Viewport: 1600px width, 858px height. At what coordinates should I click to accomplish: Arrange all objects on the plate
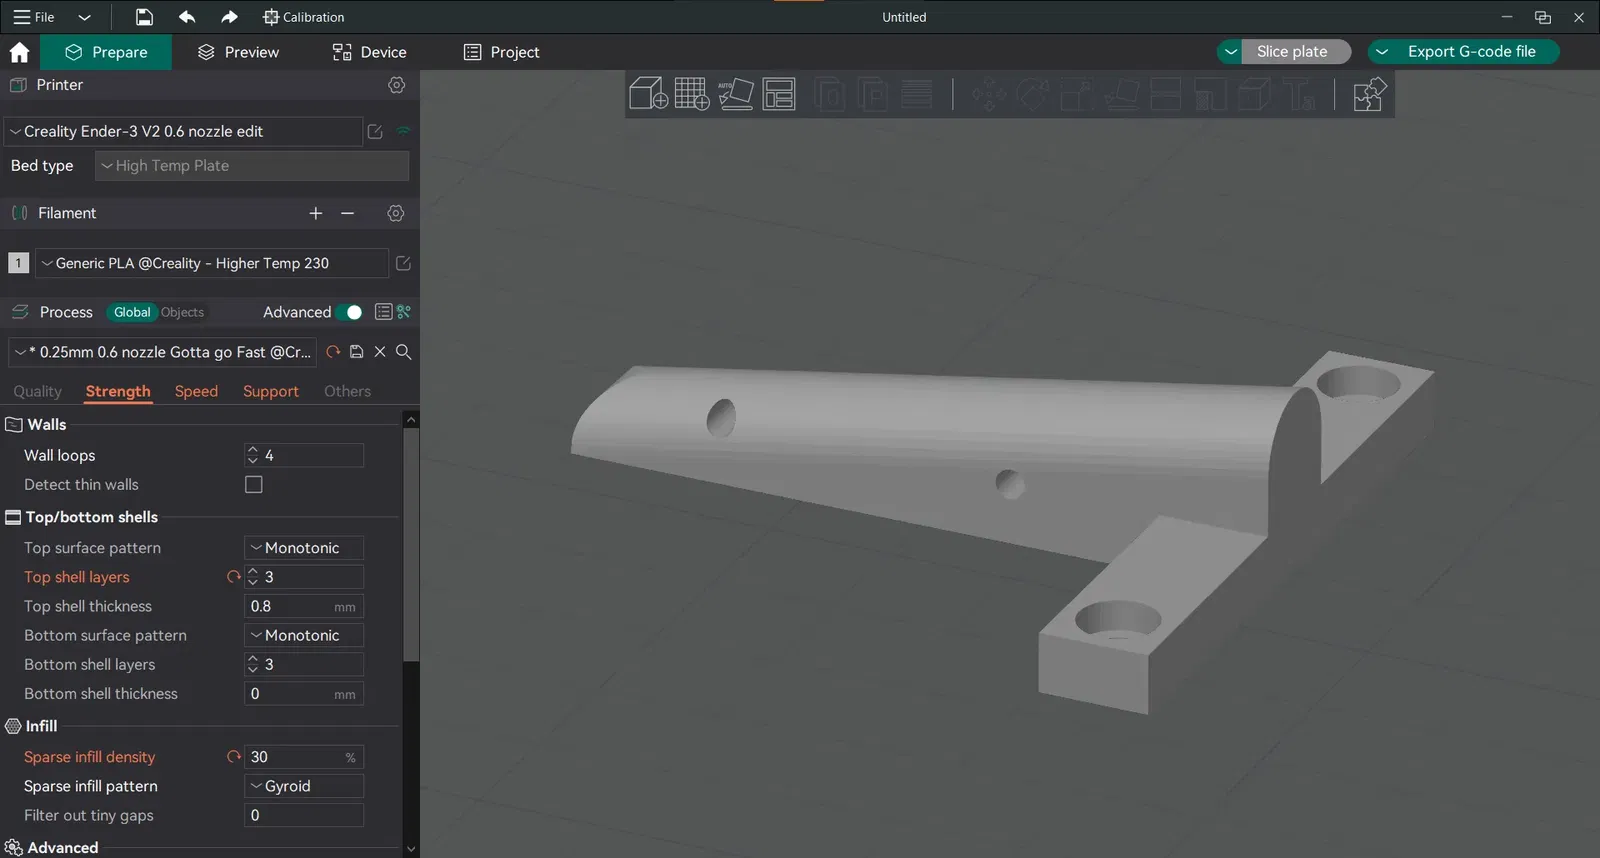tap(779, 94)
